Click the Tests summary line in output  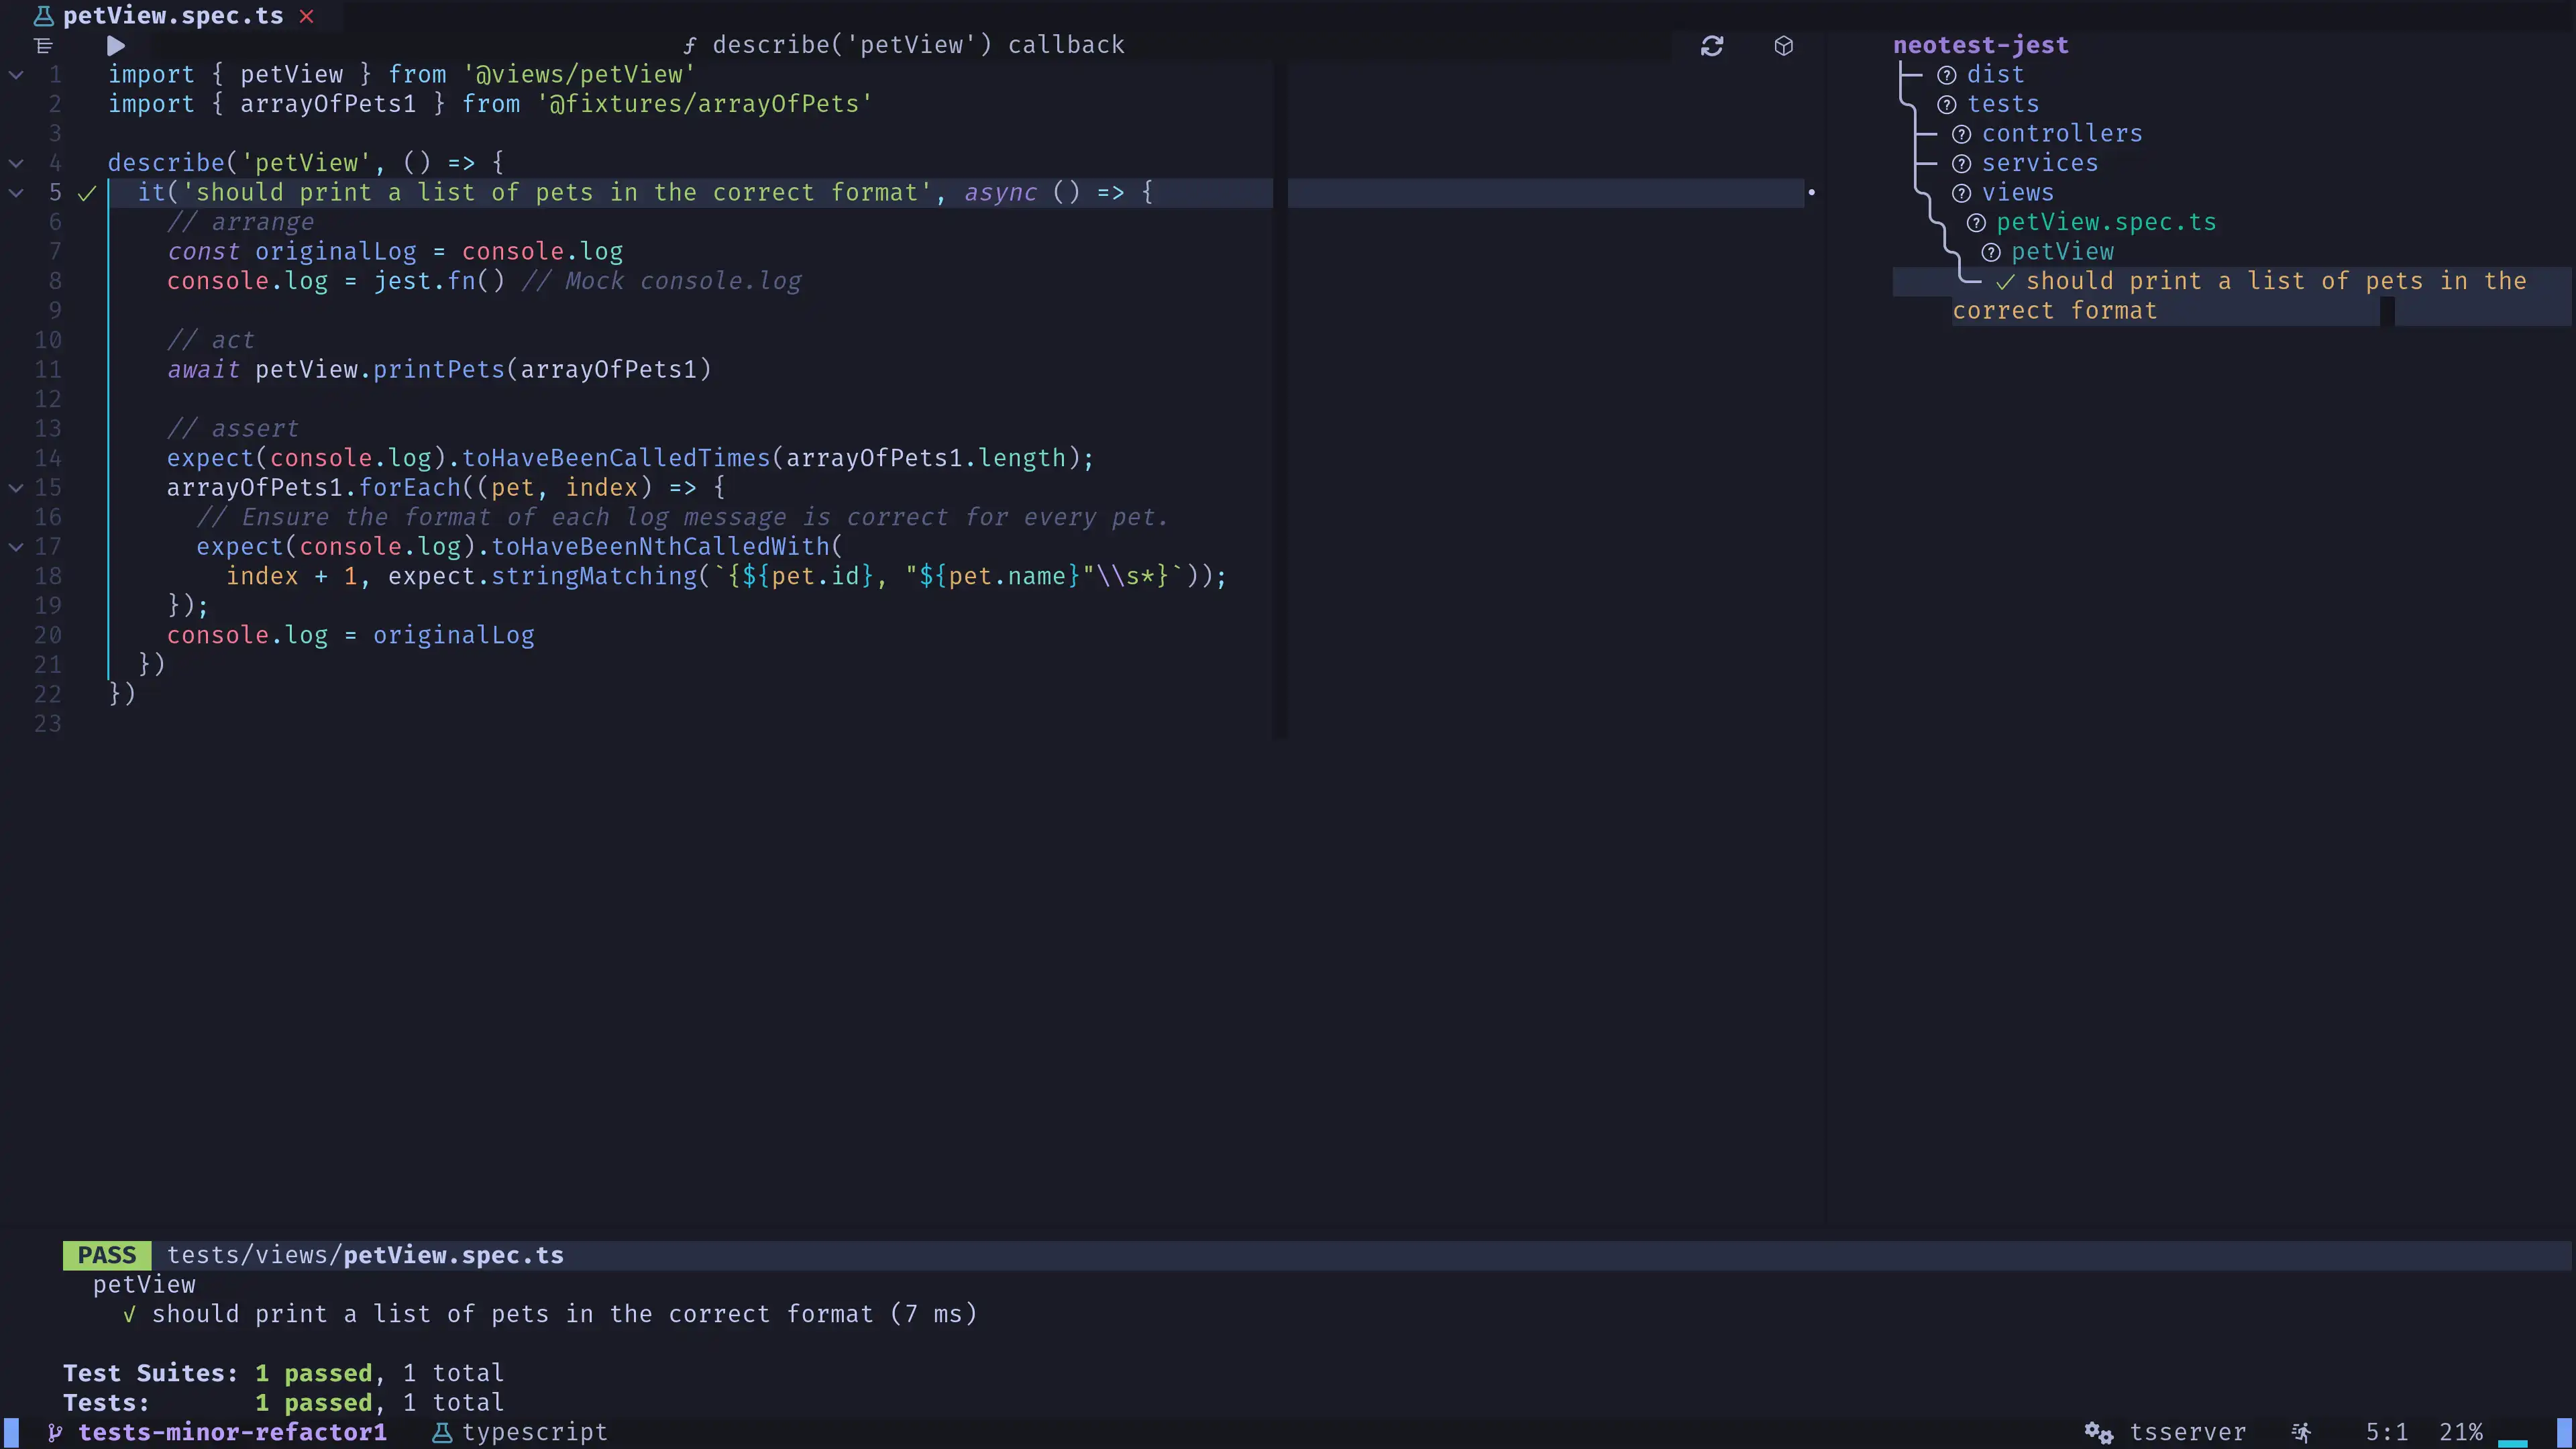tap(284, 1403)
